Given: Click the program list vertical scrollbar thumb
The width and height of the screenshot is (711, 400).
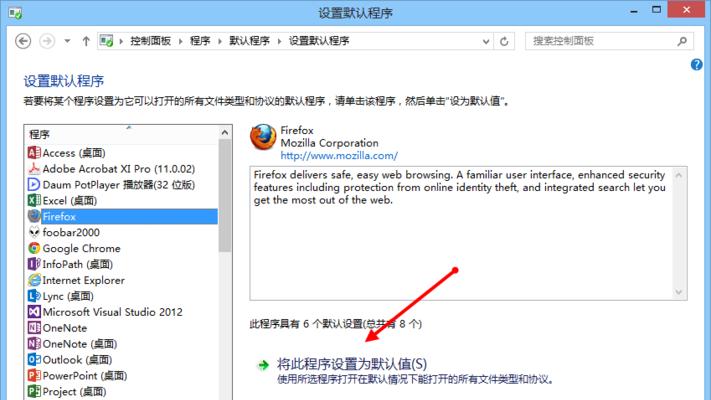Looking at the screenshot, I should 224,195.
